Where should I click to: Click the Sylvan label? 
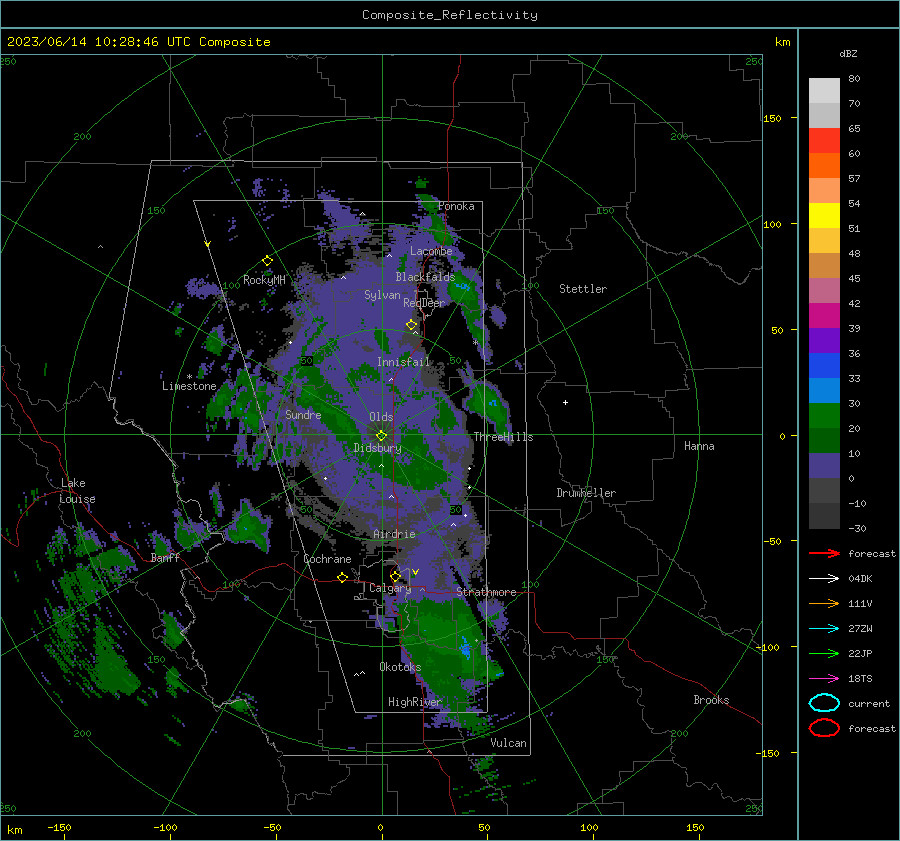(382, 295)
